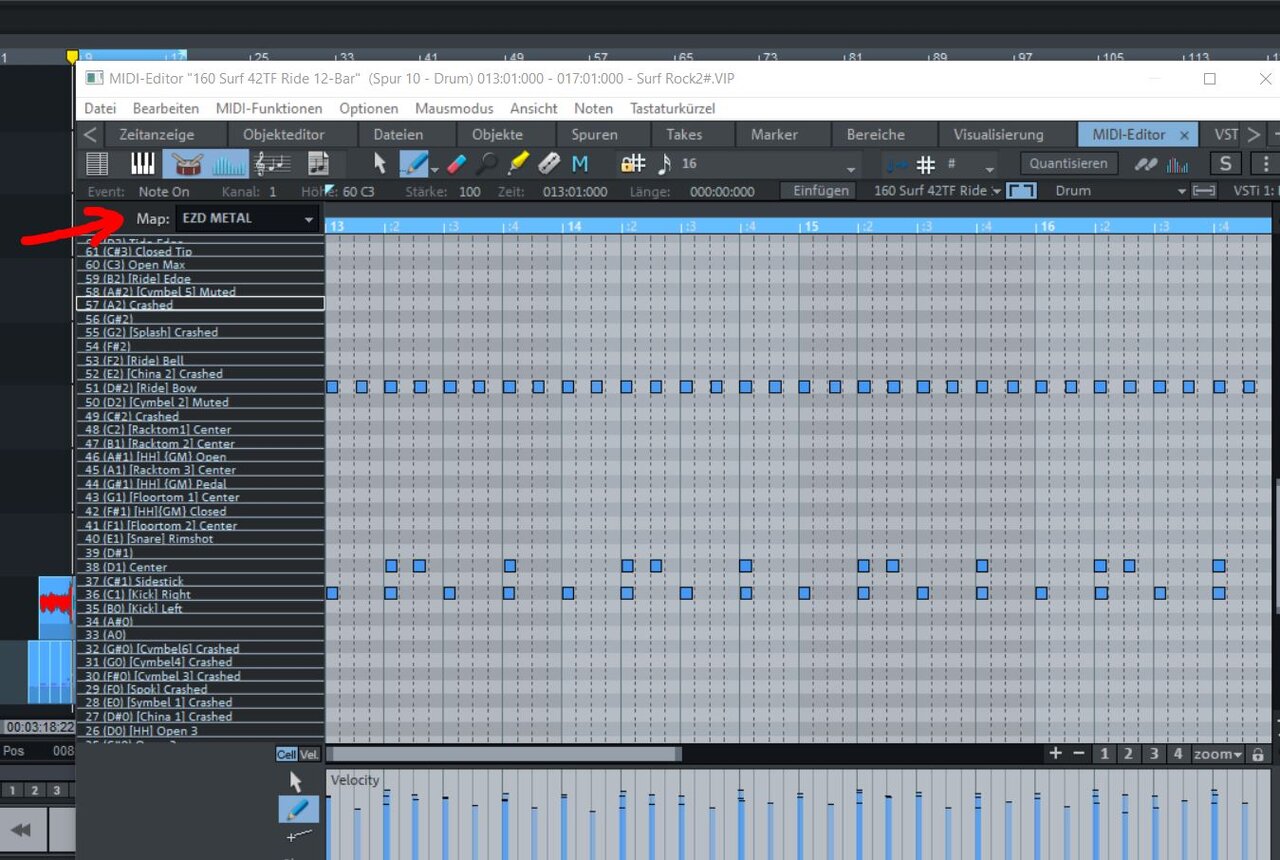Select the yellow highlighter marker tool
The height and width of the screenshot is (860, 1280).
click(x=517, y=163)
